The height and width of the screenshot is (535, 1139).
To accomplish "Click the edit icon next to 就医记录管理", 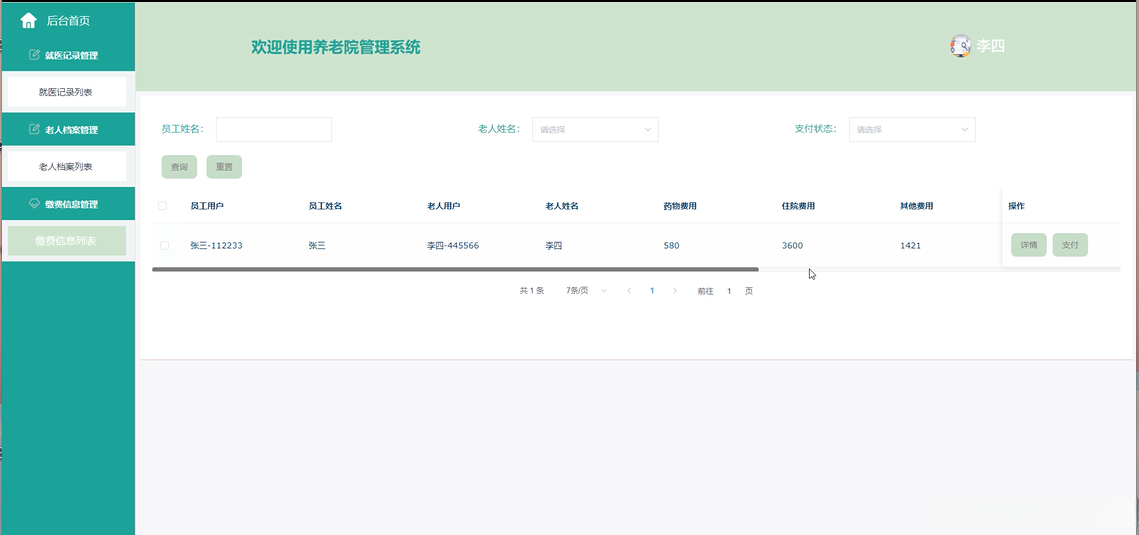I will pyautogui.click(x=33, y=54).
